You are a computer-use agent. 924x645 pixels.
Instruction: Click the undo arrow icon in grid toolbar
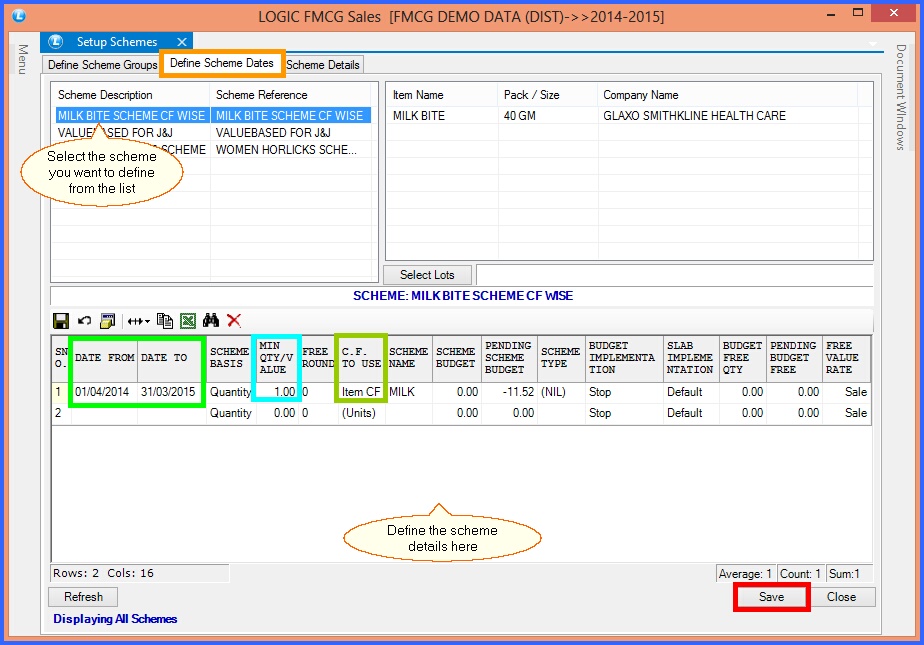click(84, 321)
